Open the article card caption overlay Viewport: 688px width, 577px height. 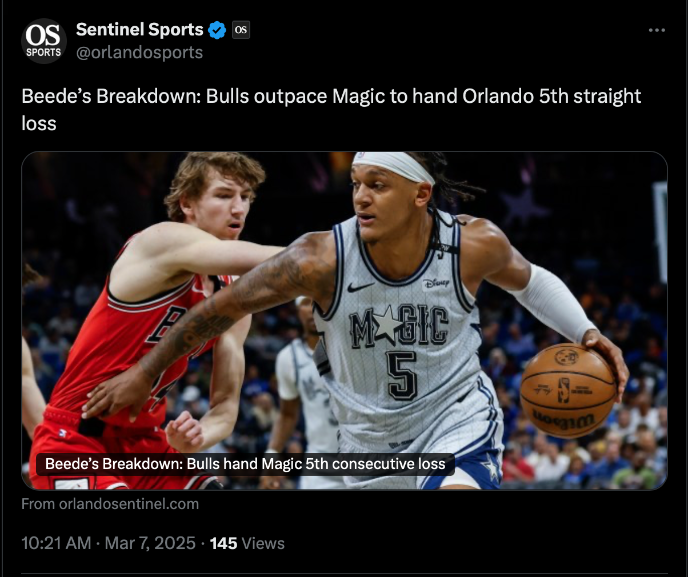pyautogui.click(x=245, y=464)
